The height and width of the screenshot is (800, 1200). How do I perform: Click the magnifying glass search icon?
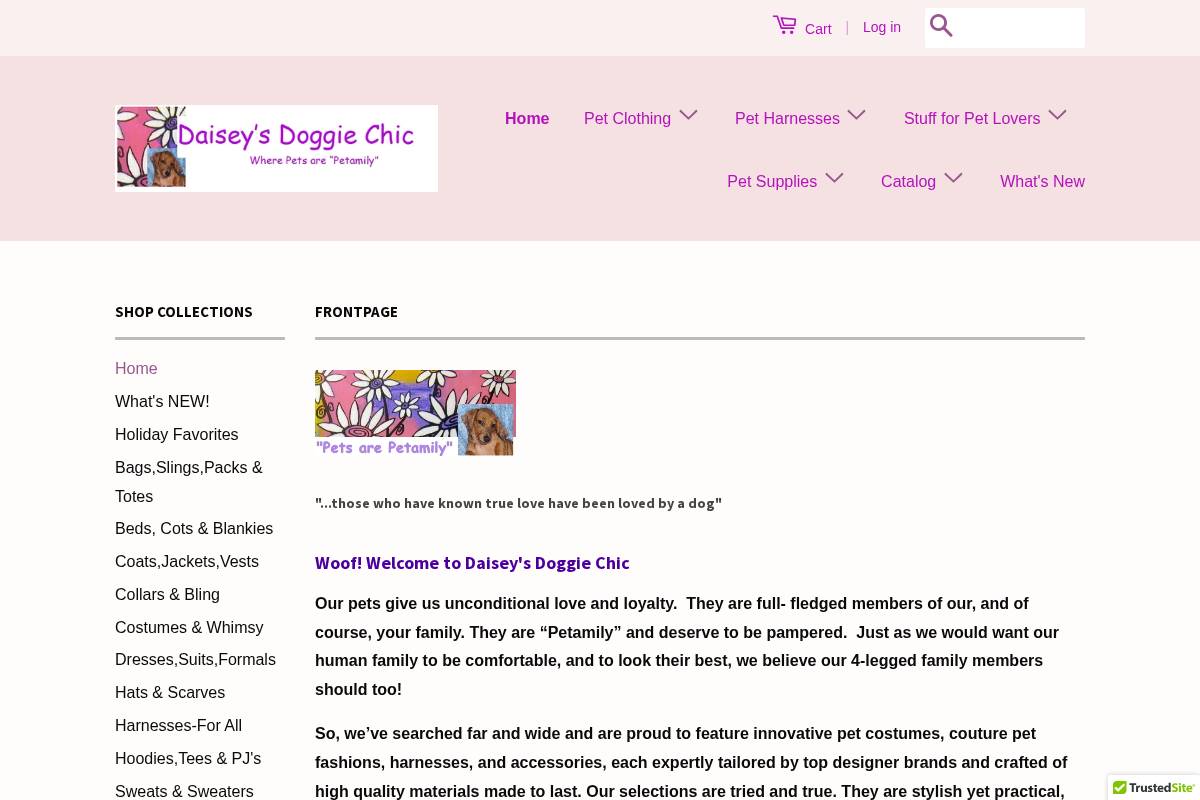(x=941, y=26)
